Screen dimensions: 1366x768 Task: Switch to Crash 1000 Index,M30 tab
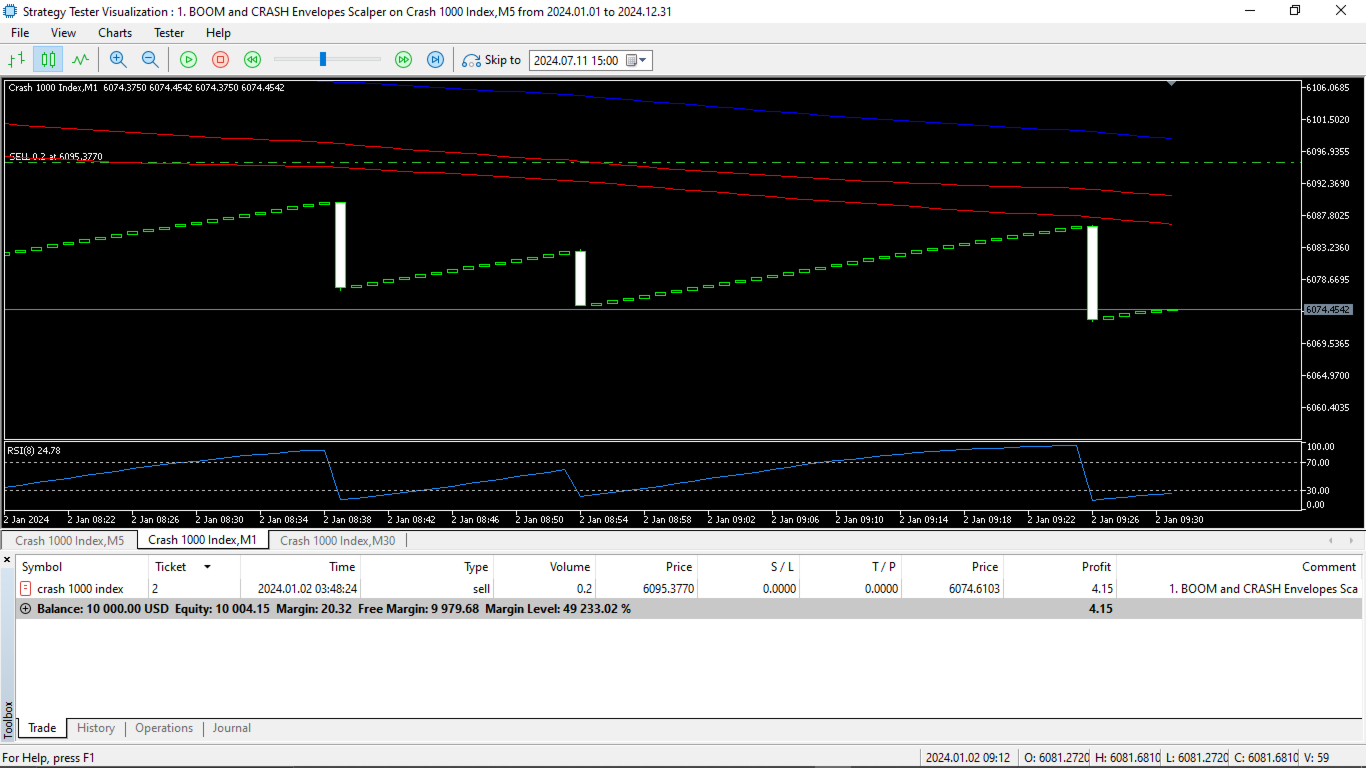(x=337, y=540)
